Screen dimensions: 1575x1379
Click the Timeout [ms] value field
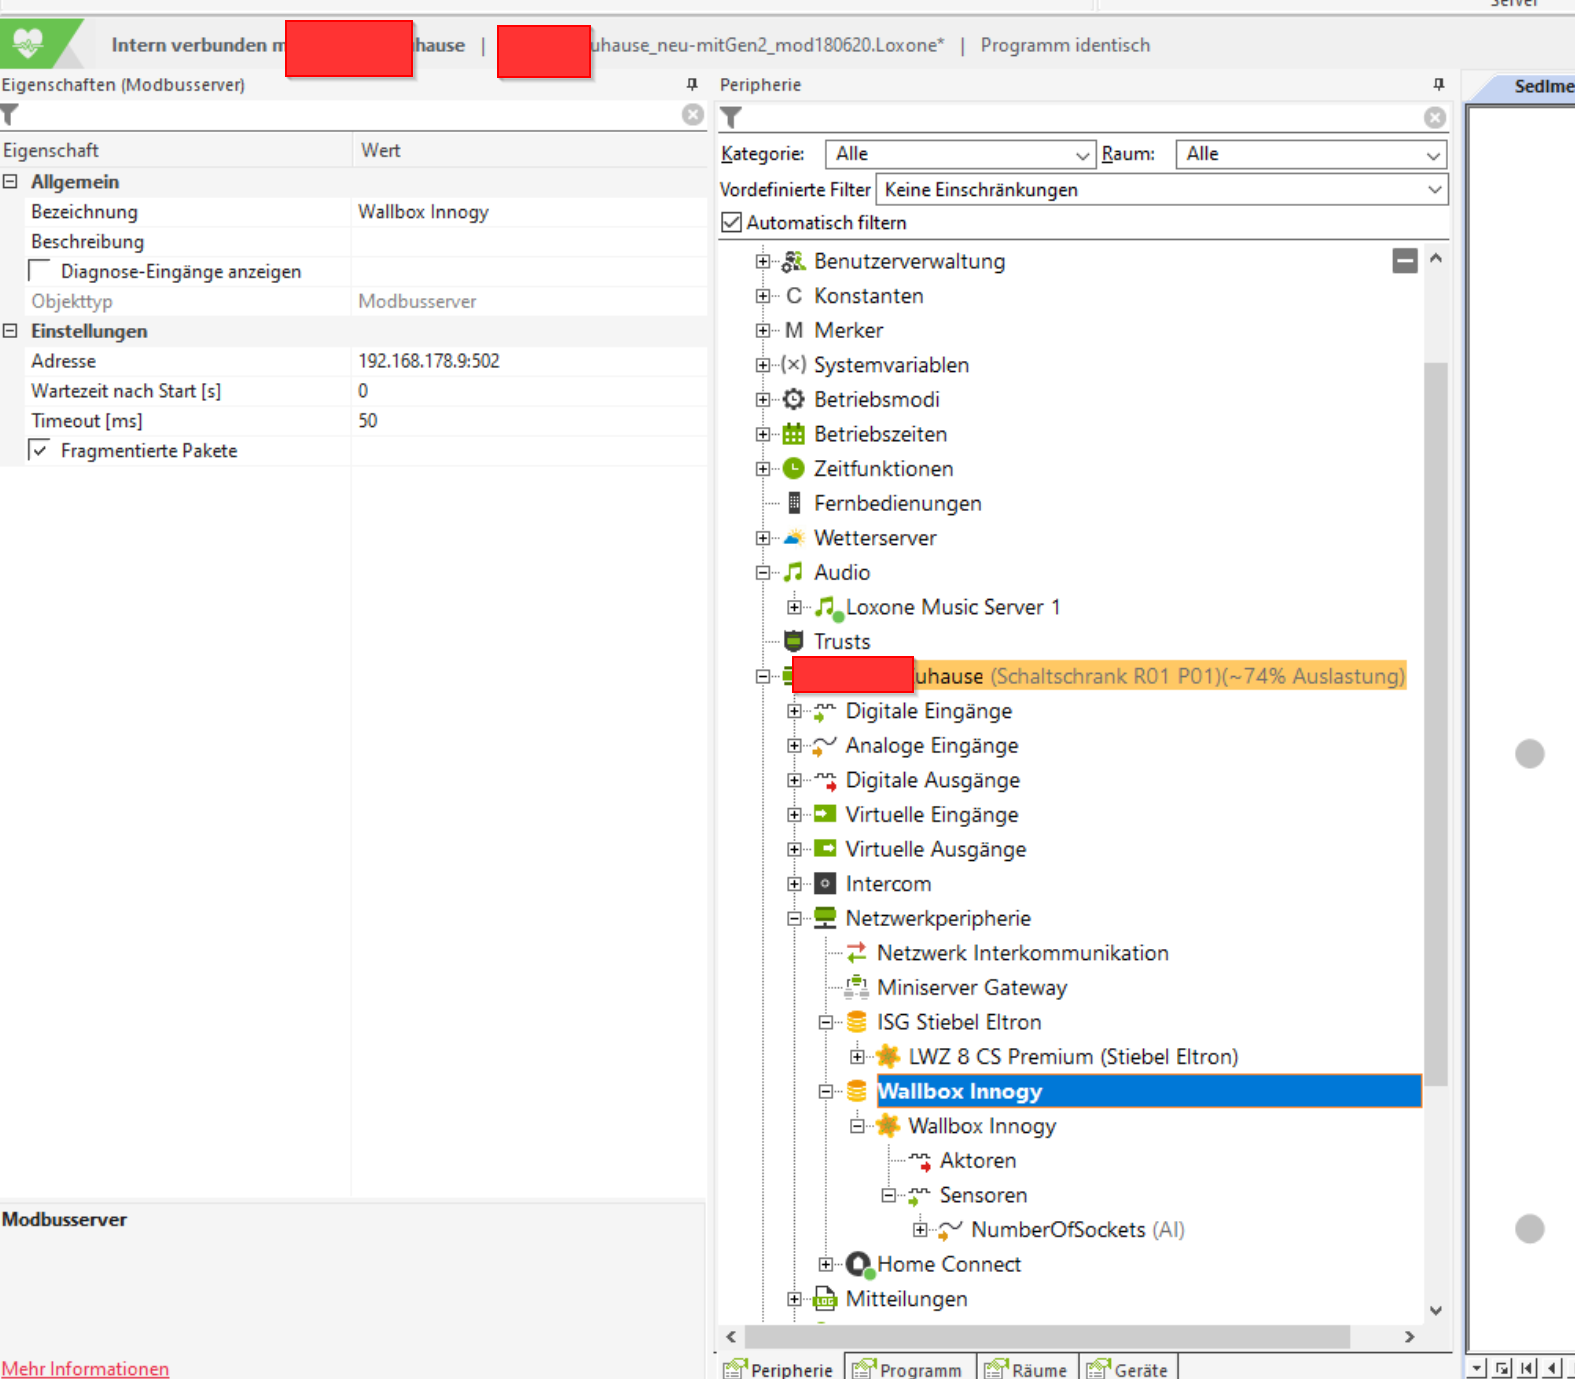530,421
